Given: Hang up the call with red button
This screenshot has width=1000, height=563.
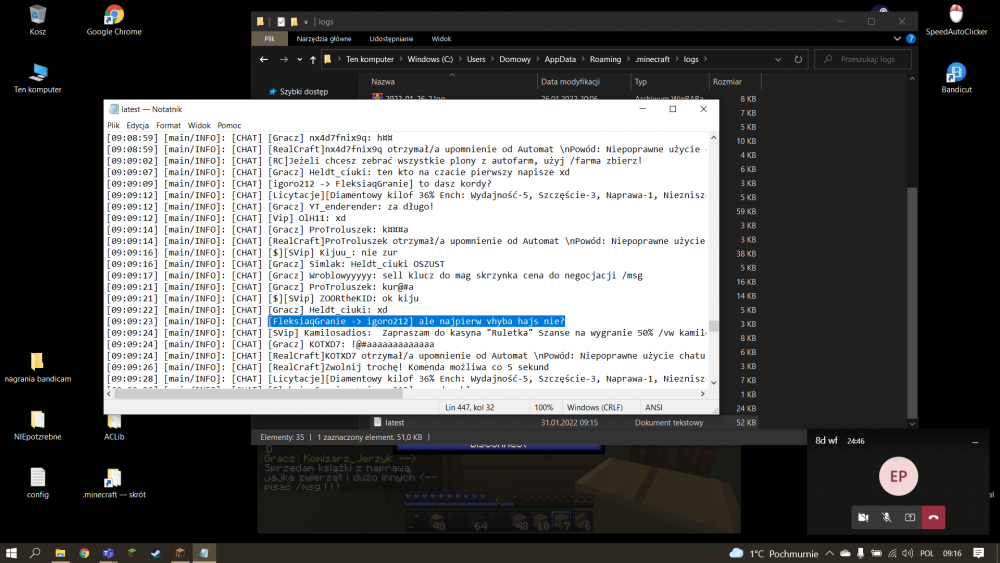Looking at the screenshot, I should click(x=933, y=517).
